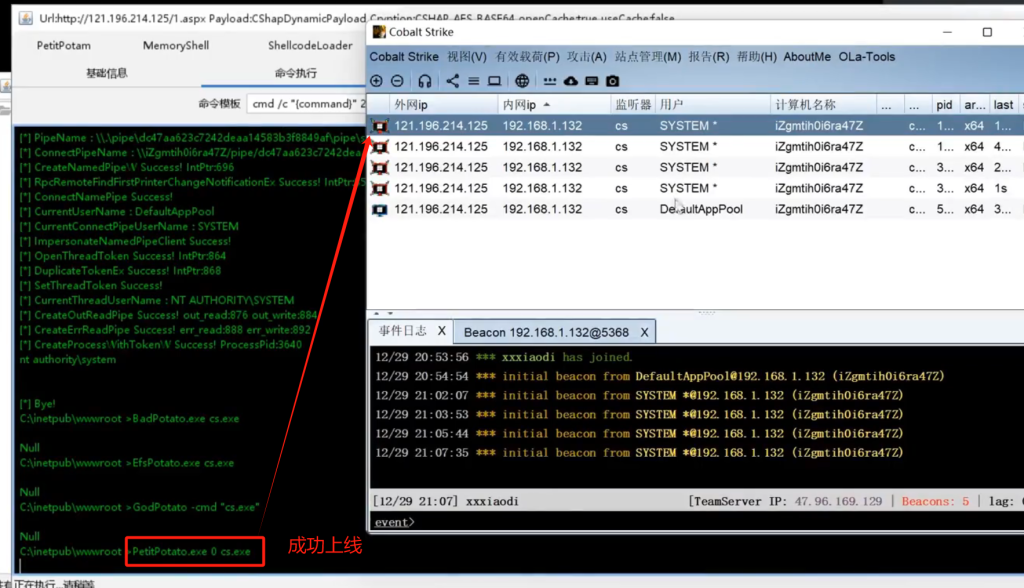Image resolution: width=1024 pixels, height=588 pixels.
Task: Open the AboutMe menu
Action: click(x=807, y=57)
